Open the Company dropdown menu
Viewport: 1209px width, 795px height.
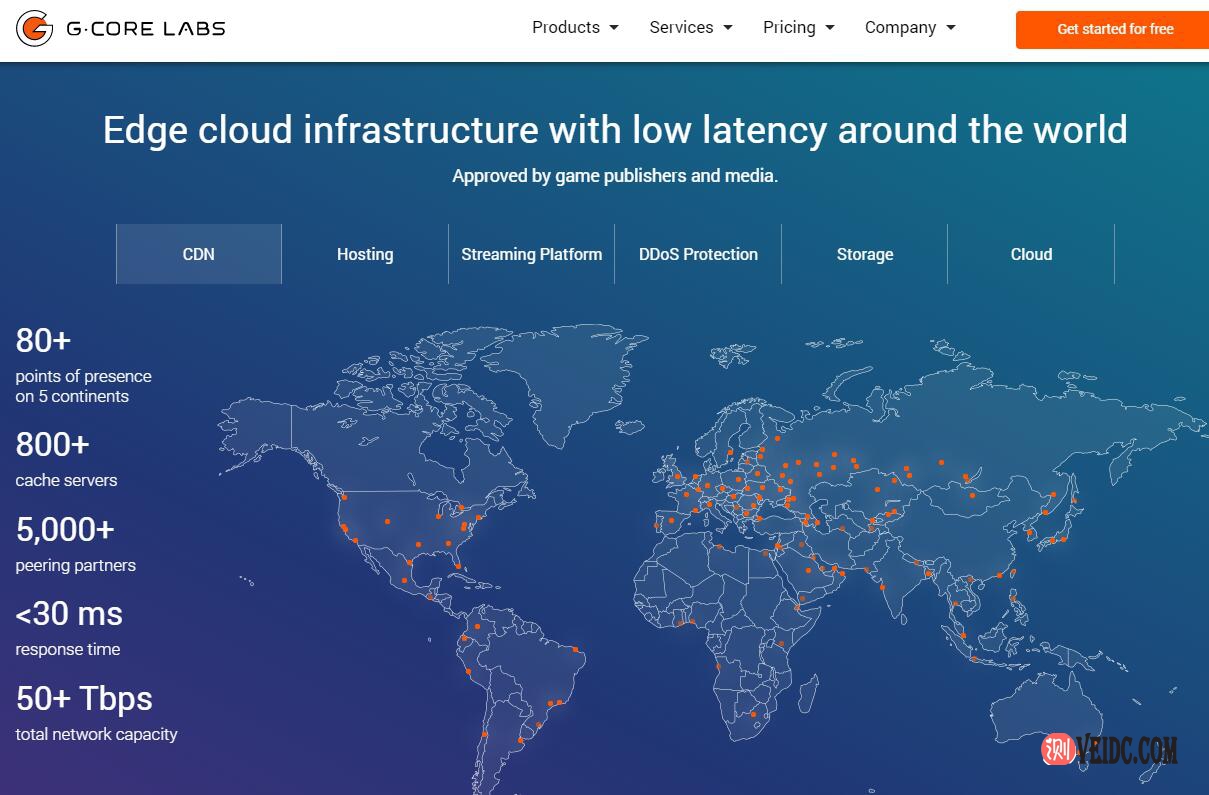(909, 28)
